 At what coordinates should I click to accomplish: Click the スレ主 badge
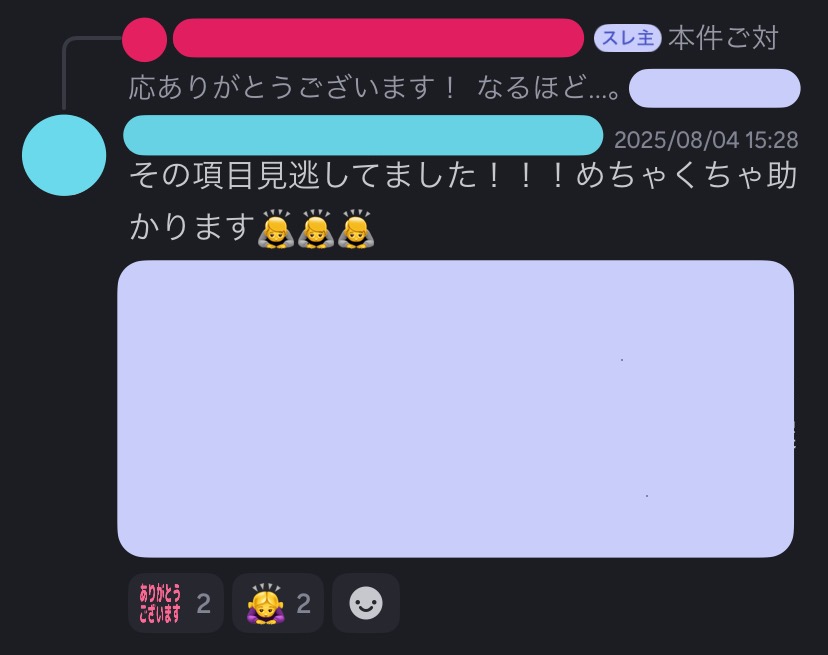click(x=627, y=38)
